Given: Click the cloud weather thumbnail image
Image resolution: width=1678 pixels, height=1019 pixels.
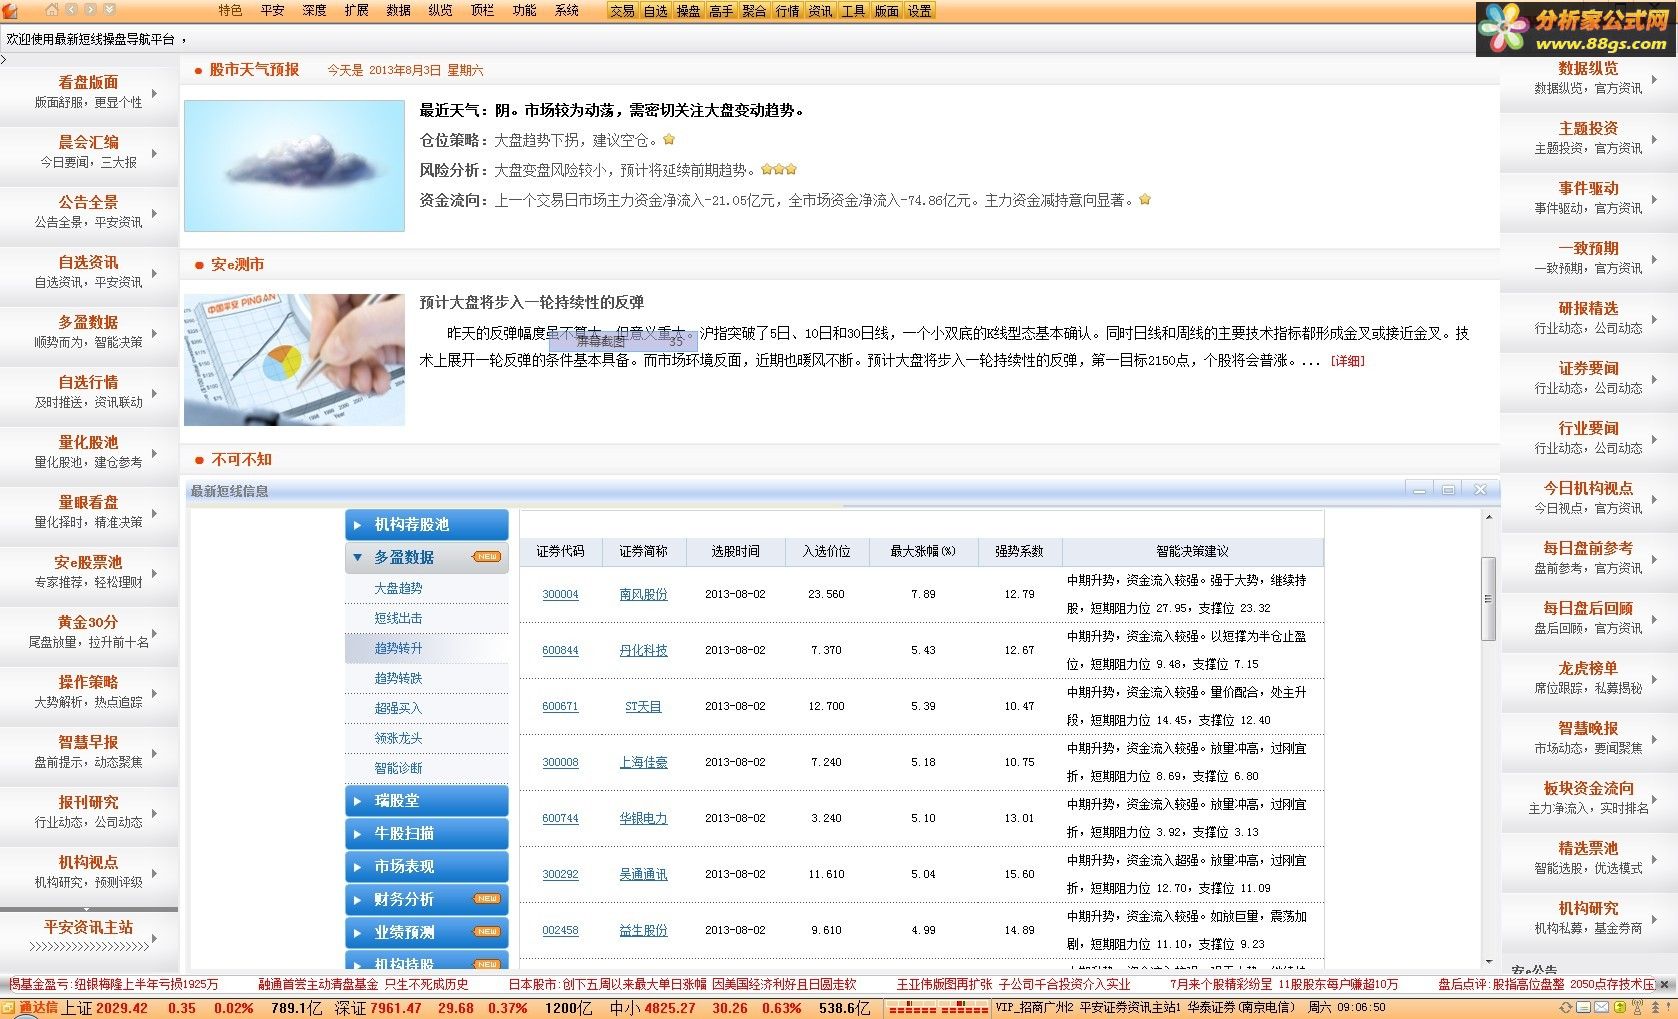Looking at the screenshot, I should (294, 166).
